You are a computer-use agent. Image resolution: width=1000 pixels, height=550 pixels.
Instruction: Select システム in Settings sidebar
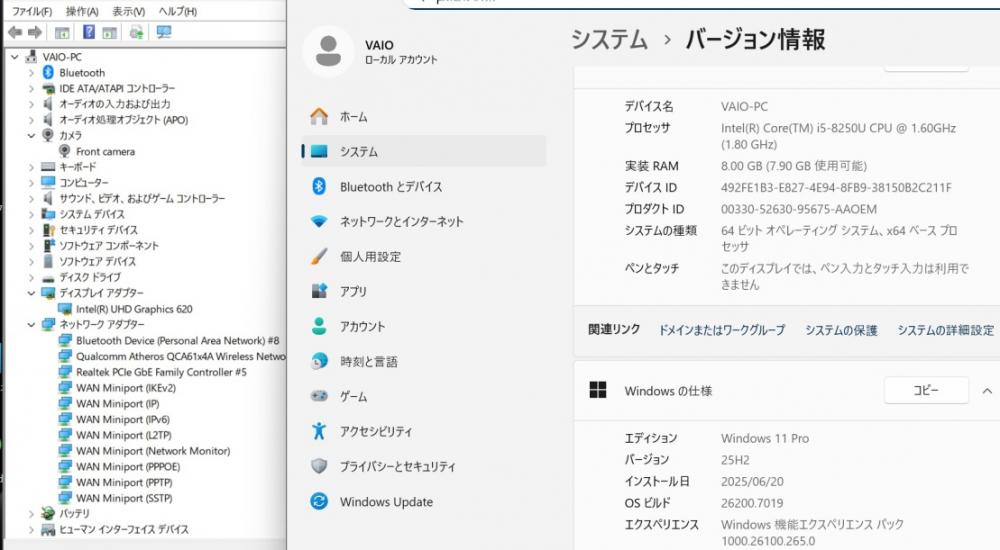pos(423,151)
